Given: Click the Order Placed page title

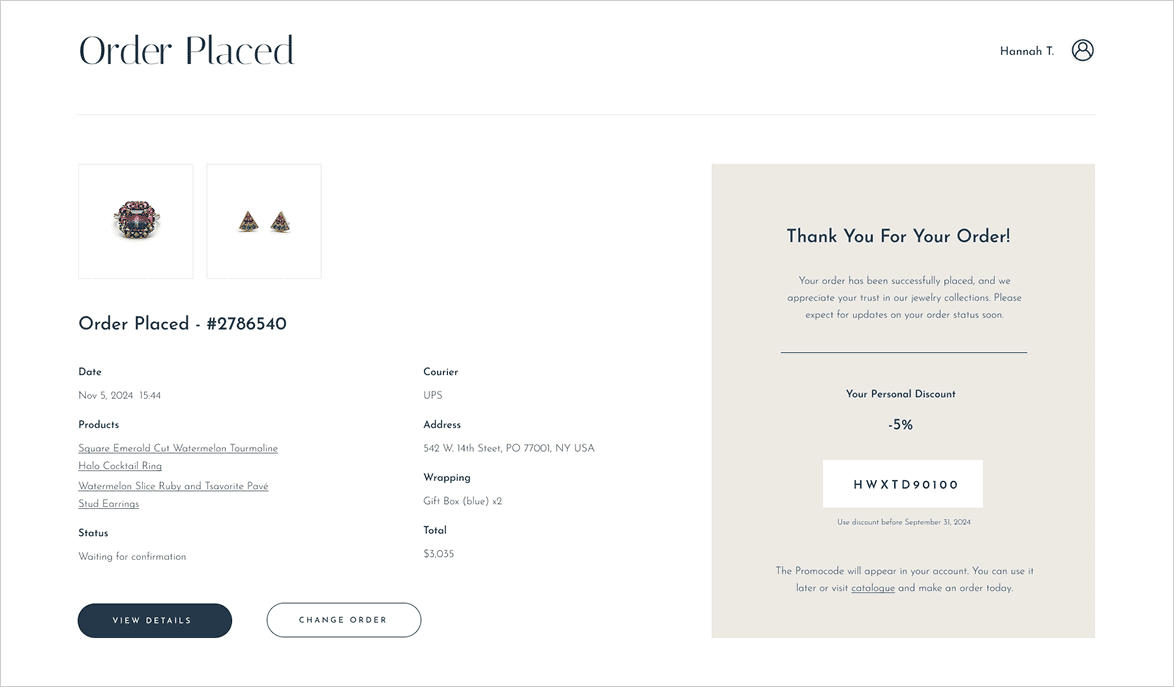Looking at the screenshot, I should pyautogui.click(x=186, y=51).
